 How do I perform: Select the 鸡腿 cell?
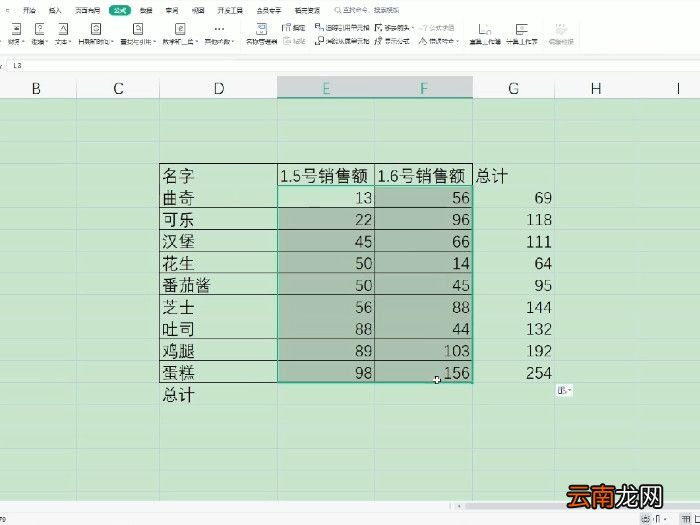(x=218, y=350)
